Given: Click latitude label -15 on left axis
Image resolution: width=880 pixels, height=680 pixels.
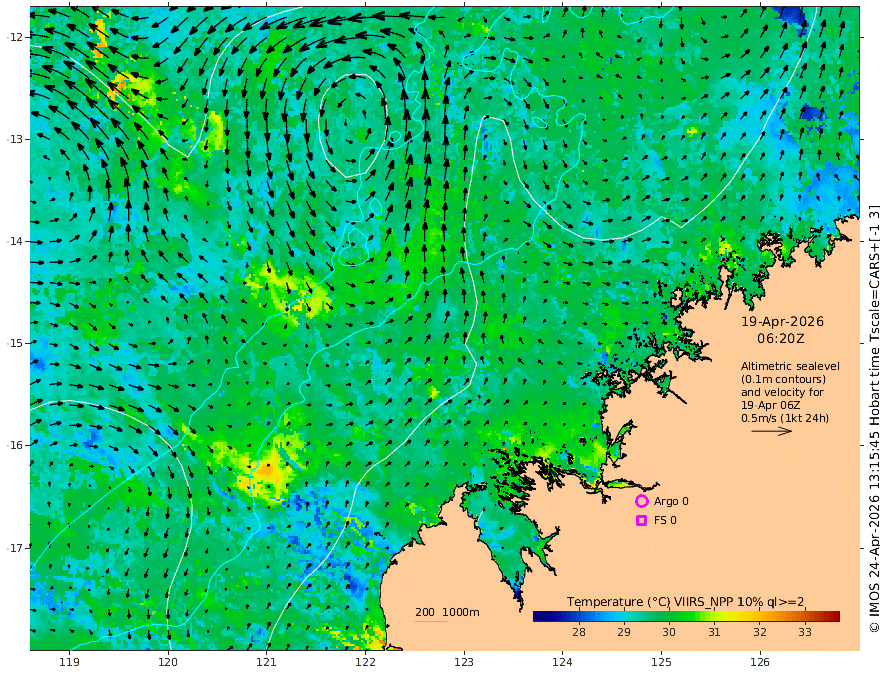Looking at the screenshot, I should (15, 343).
